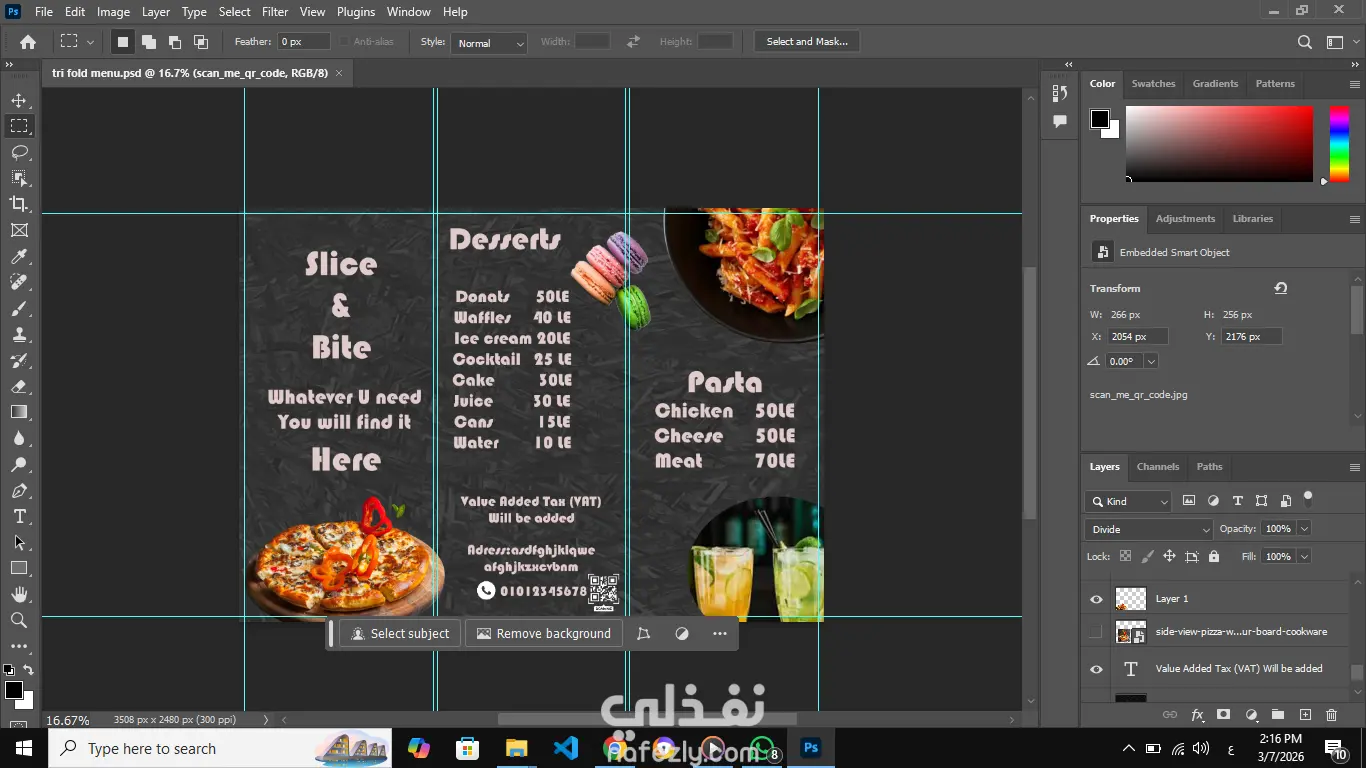This screenshot has width=1366, height=768.
Task: Select the Move tool
Action: tap(19, 100)
